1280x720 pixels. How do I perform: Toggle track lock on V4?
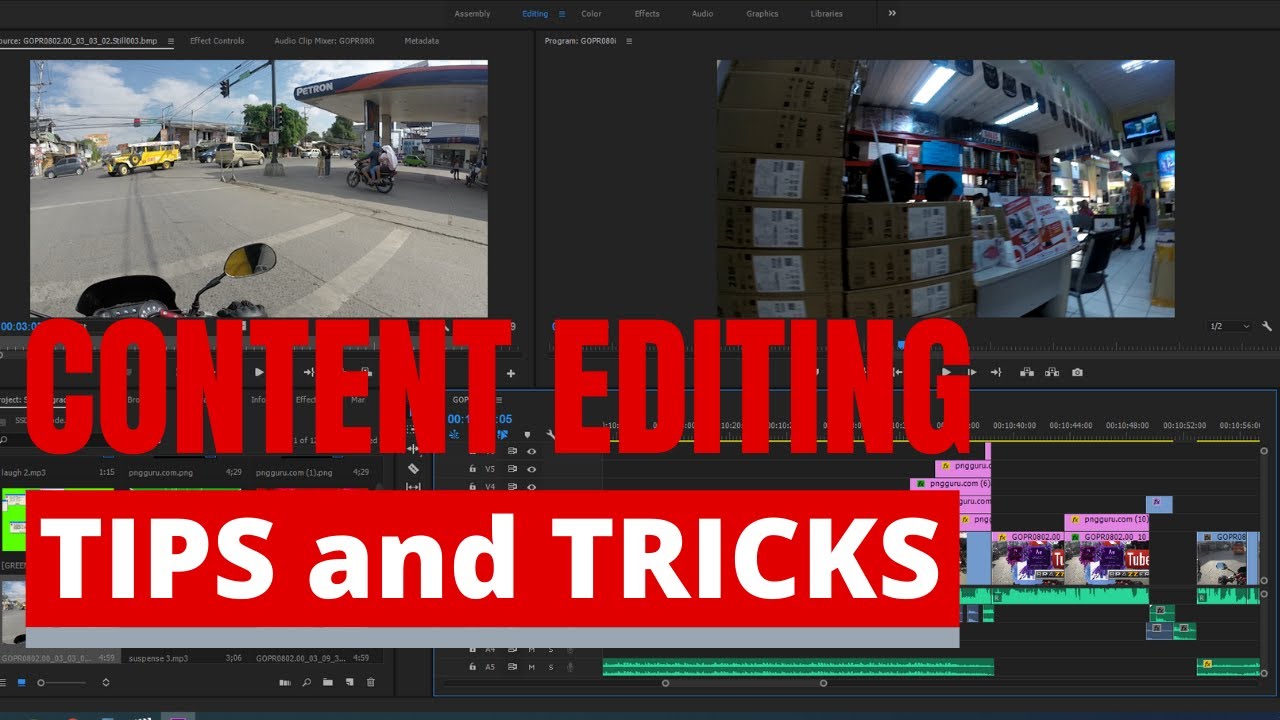point(473,486)
